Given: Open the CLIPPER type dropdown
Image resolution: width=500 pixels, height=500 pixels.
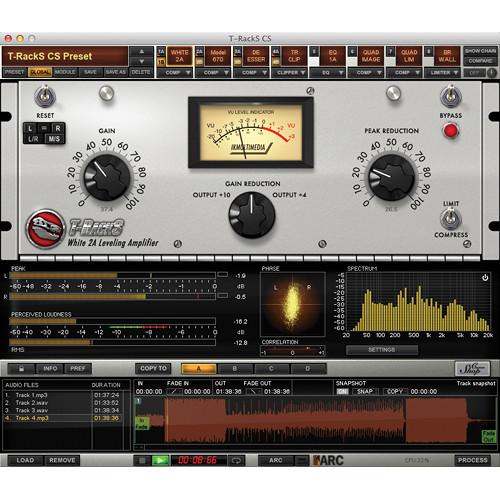Looking at the screenshot, I should coord(289,72).
